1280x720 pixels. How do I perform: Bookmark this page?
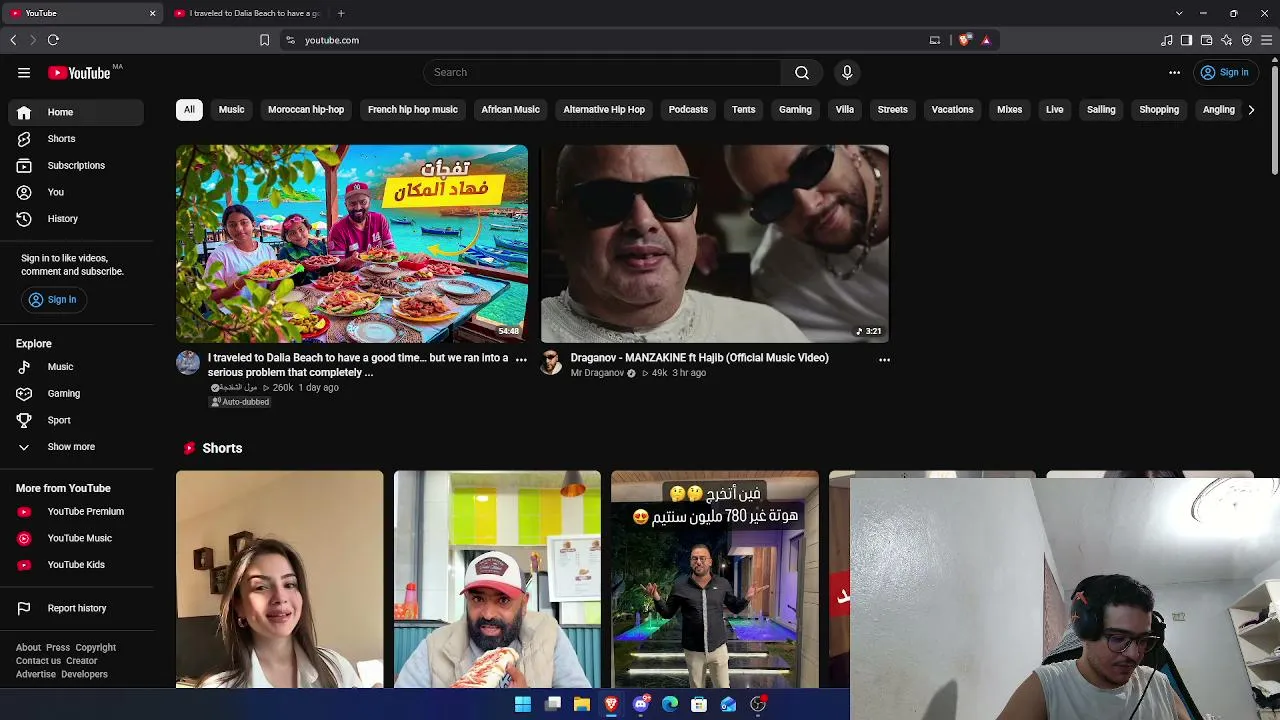click(x=264, y=40)
